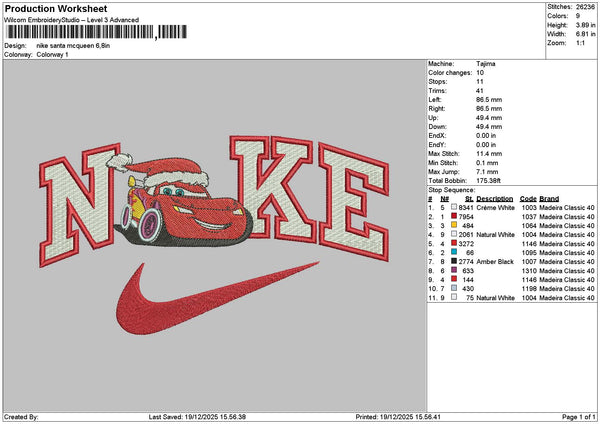The height and width of the screenshot is (424, 600).
Task: Click the Wilcom EmbroideryStudio Level 3 Advanced line
Action: click(x=72, y=20)
